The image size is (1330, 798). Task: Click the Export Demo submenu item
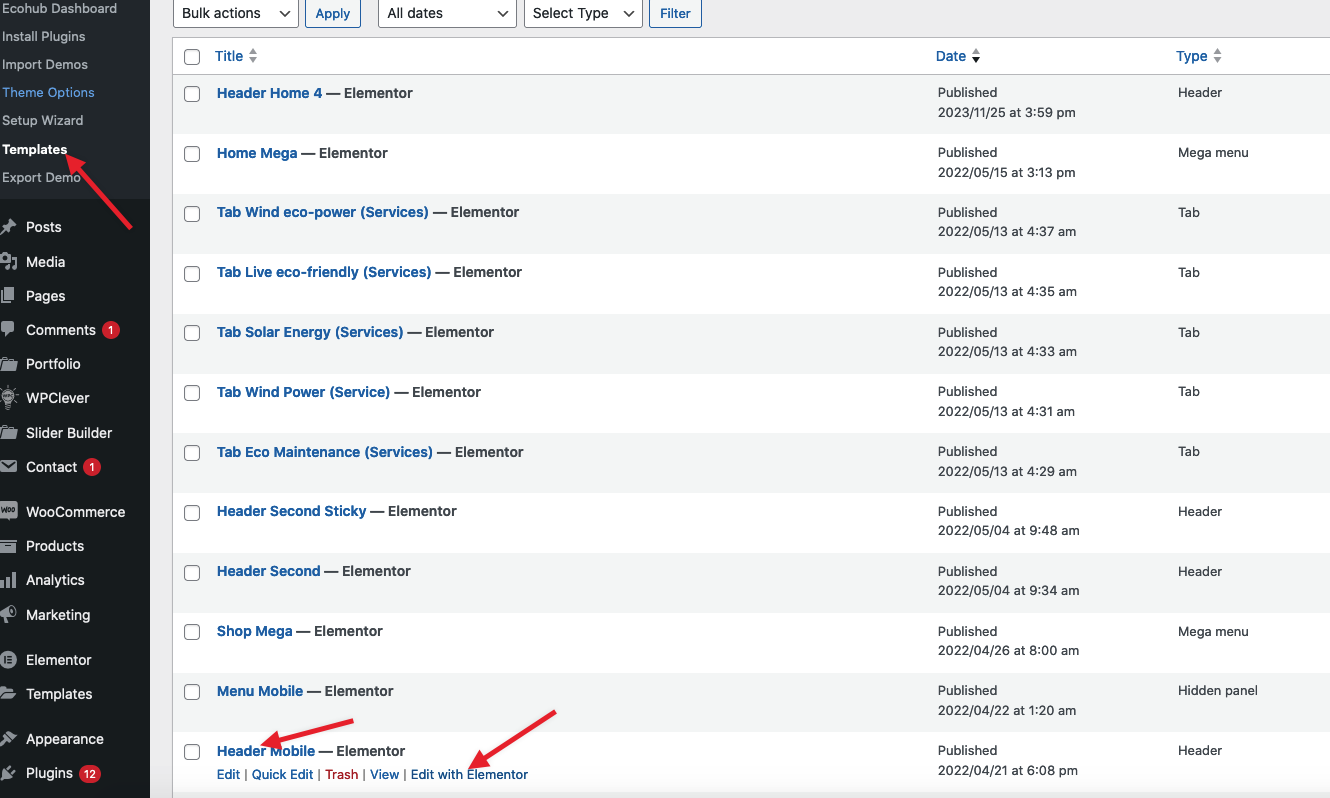click(x=42, y=177)
